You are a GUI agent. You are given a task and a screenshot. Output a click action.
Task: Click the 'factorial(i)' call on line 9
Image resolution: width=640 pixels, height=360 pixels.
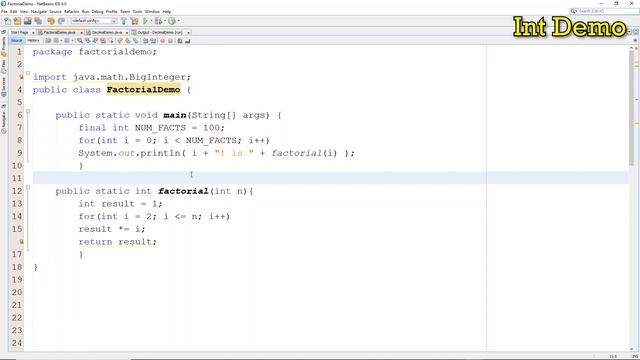(x=304, y=153)
